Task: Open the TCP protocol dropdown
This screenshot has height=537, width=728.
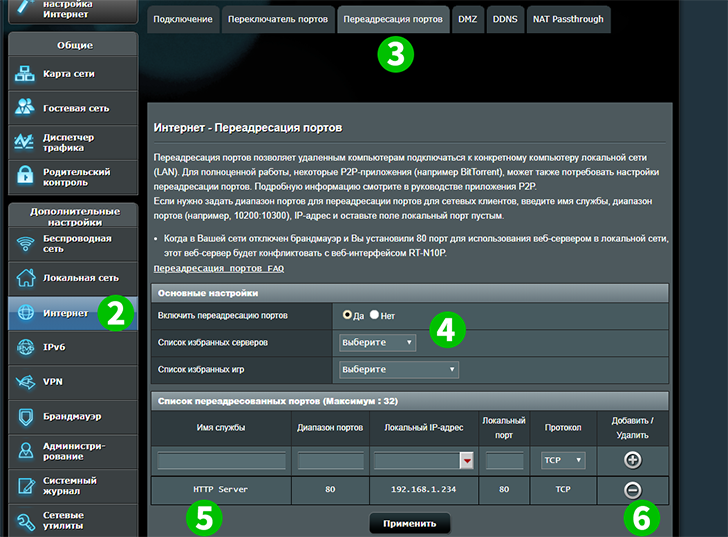Action: pyautogui.click(x=563, y=460)
